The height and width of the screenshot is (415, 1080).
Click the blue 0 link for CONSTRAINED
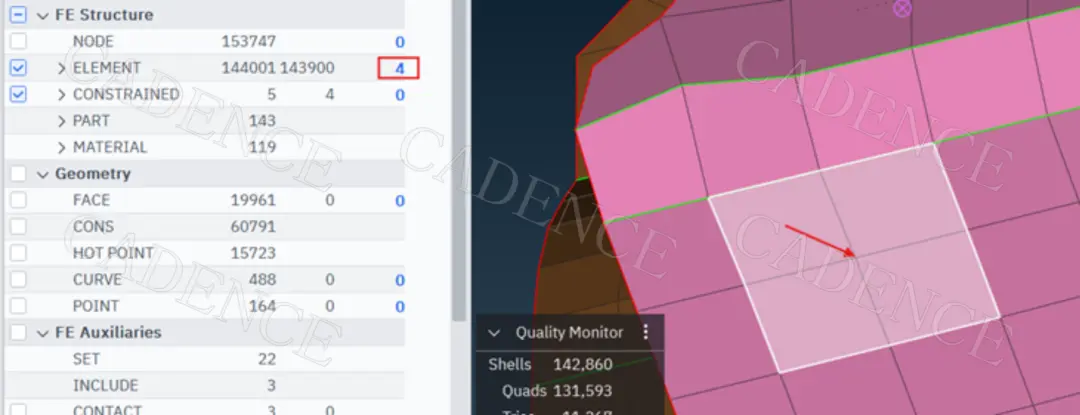(399, 95)
